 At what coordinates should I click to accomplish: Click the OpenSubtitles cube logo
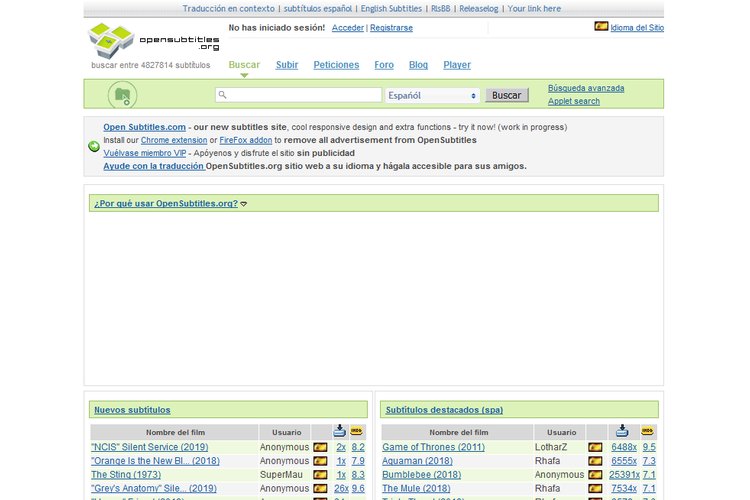(x=111, y=40)
